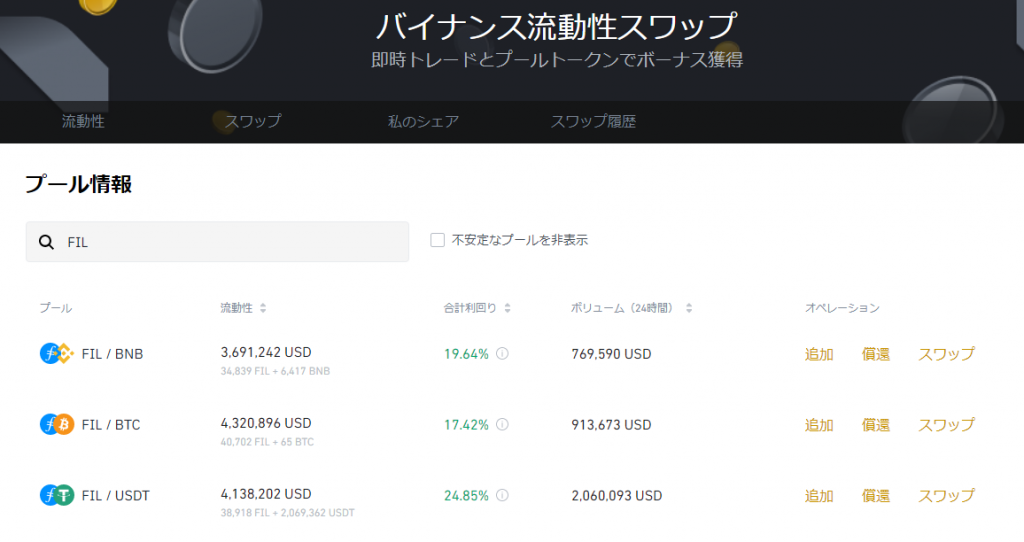The image size is (1024, 542).
Task: Click volume 769,590 USD
Action: [x=611, y=354]
